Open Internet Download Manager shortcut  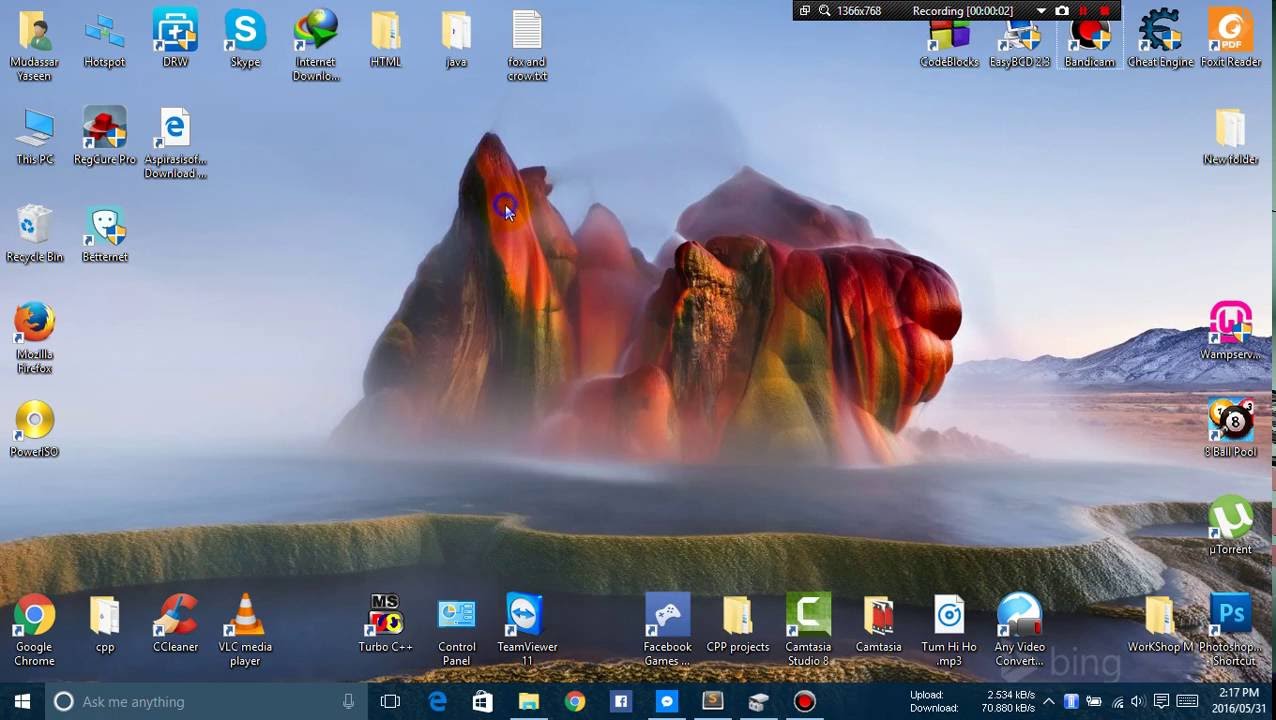point(316,45)
